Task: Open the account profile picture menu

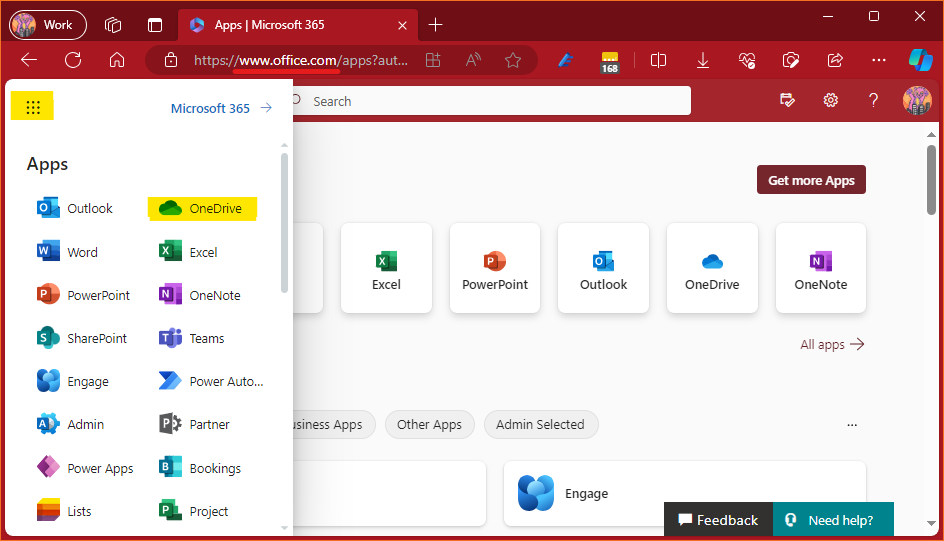Action: coord(917,100)
